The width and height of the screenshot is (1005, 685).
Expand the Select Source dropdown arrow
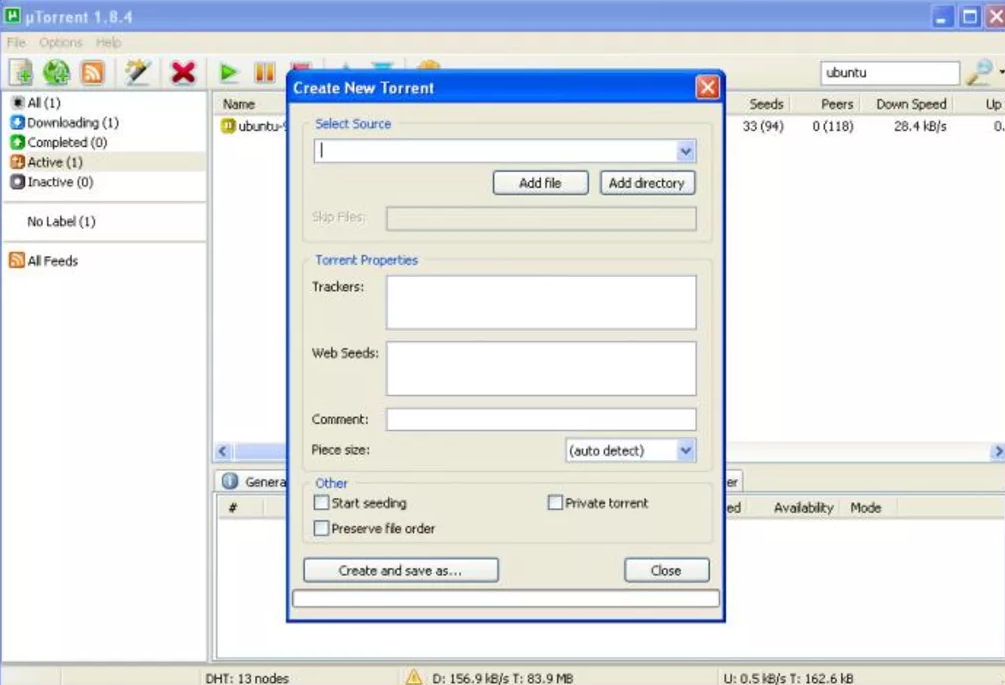[685, 151]
